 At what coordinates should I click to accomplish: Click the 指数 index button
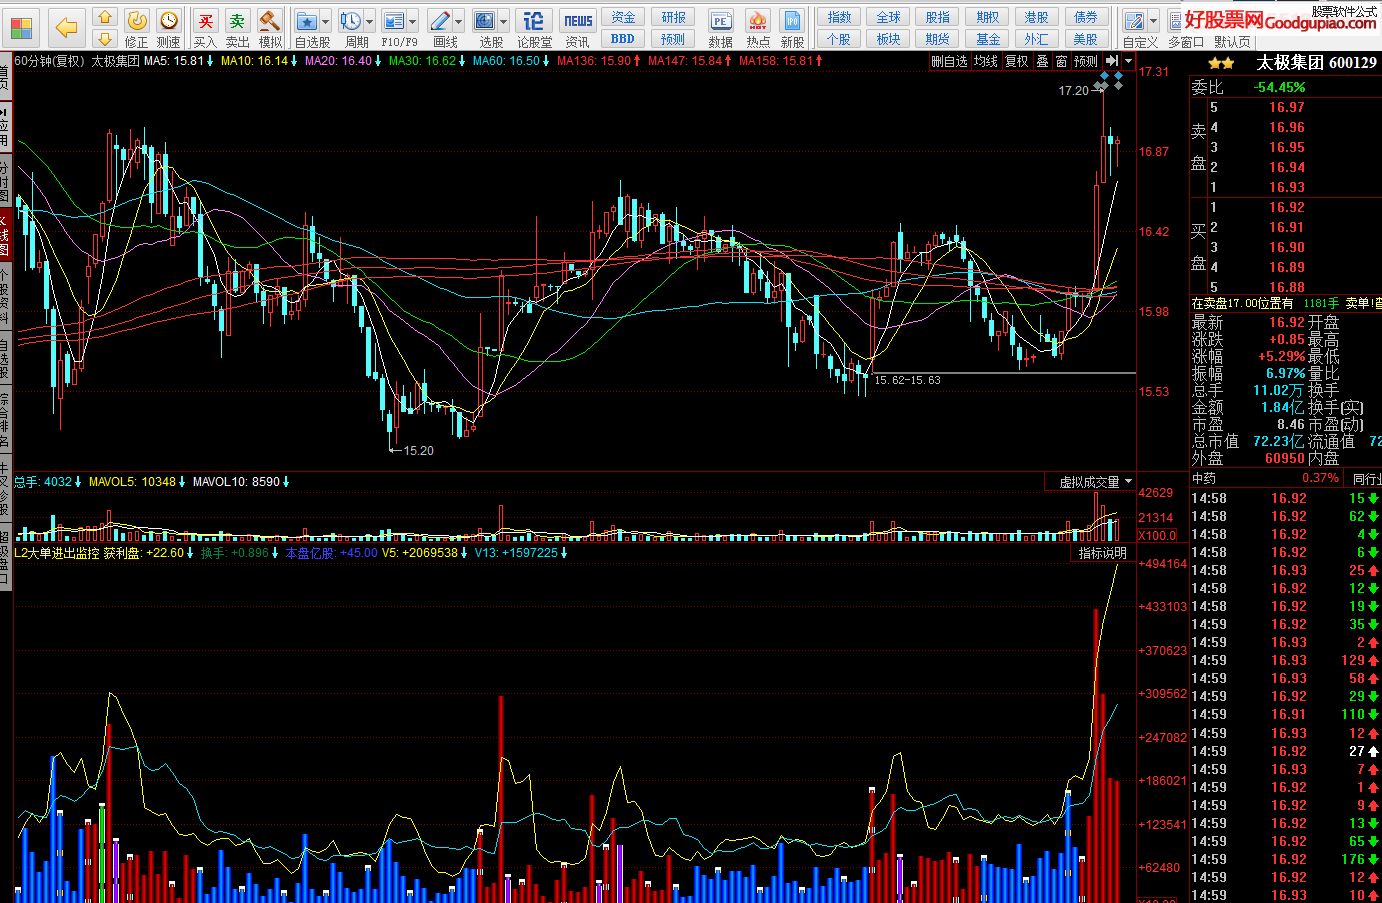point(839,17)
